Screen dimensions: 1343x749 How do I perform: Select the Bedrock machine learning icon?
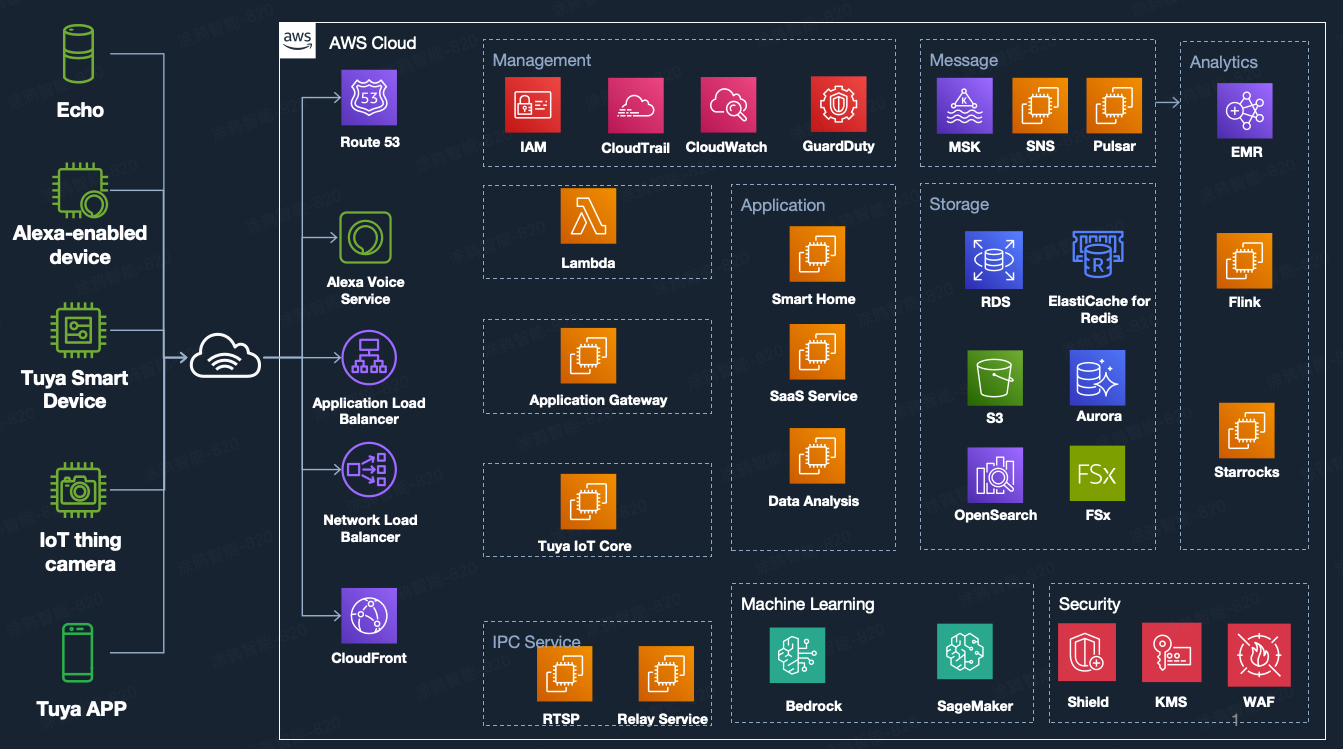(x=797, y=655)
